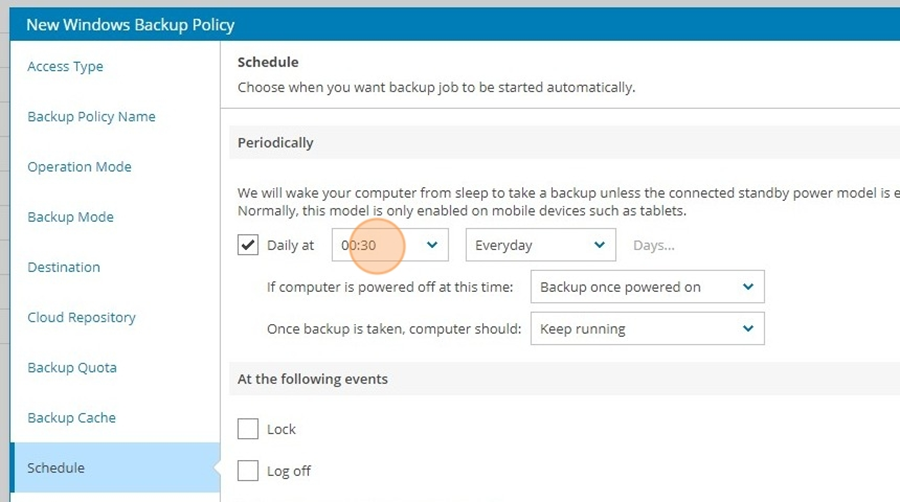Go to Backup Policy Name step
Viewport: 900px width, 502px height.
pyautogui.click(x=91, y=116)
